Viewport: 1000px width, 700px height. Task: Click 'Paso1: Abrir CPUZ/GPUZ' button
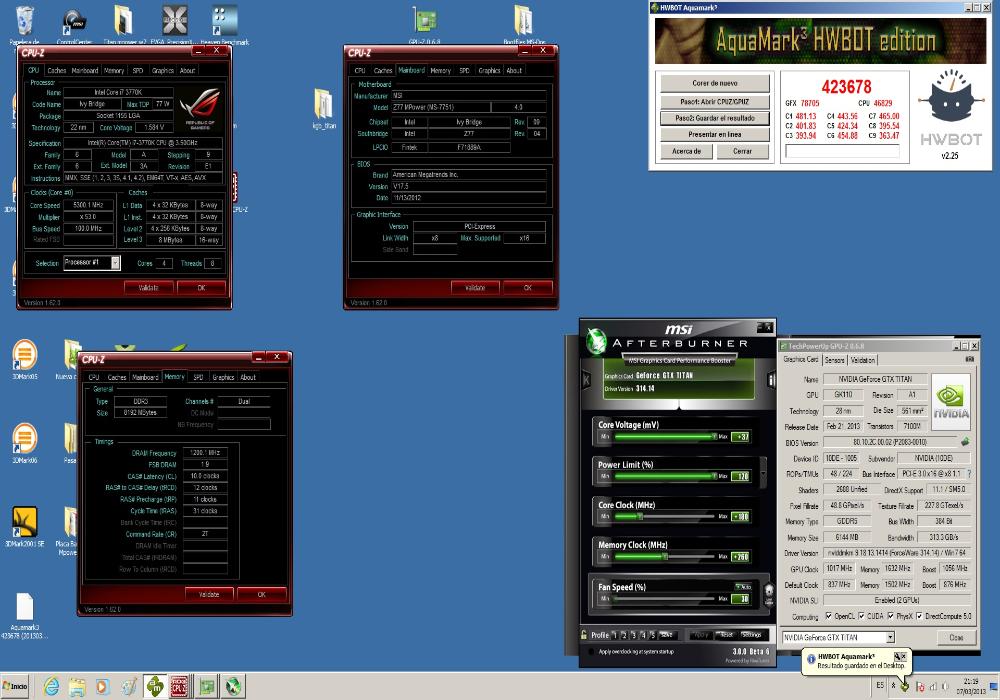point(715,101)
